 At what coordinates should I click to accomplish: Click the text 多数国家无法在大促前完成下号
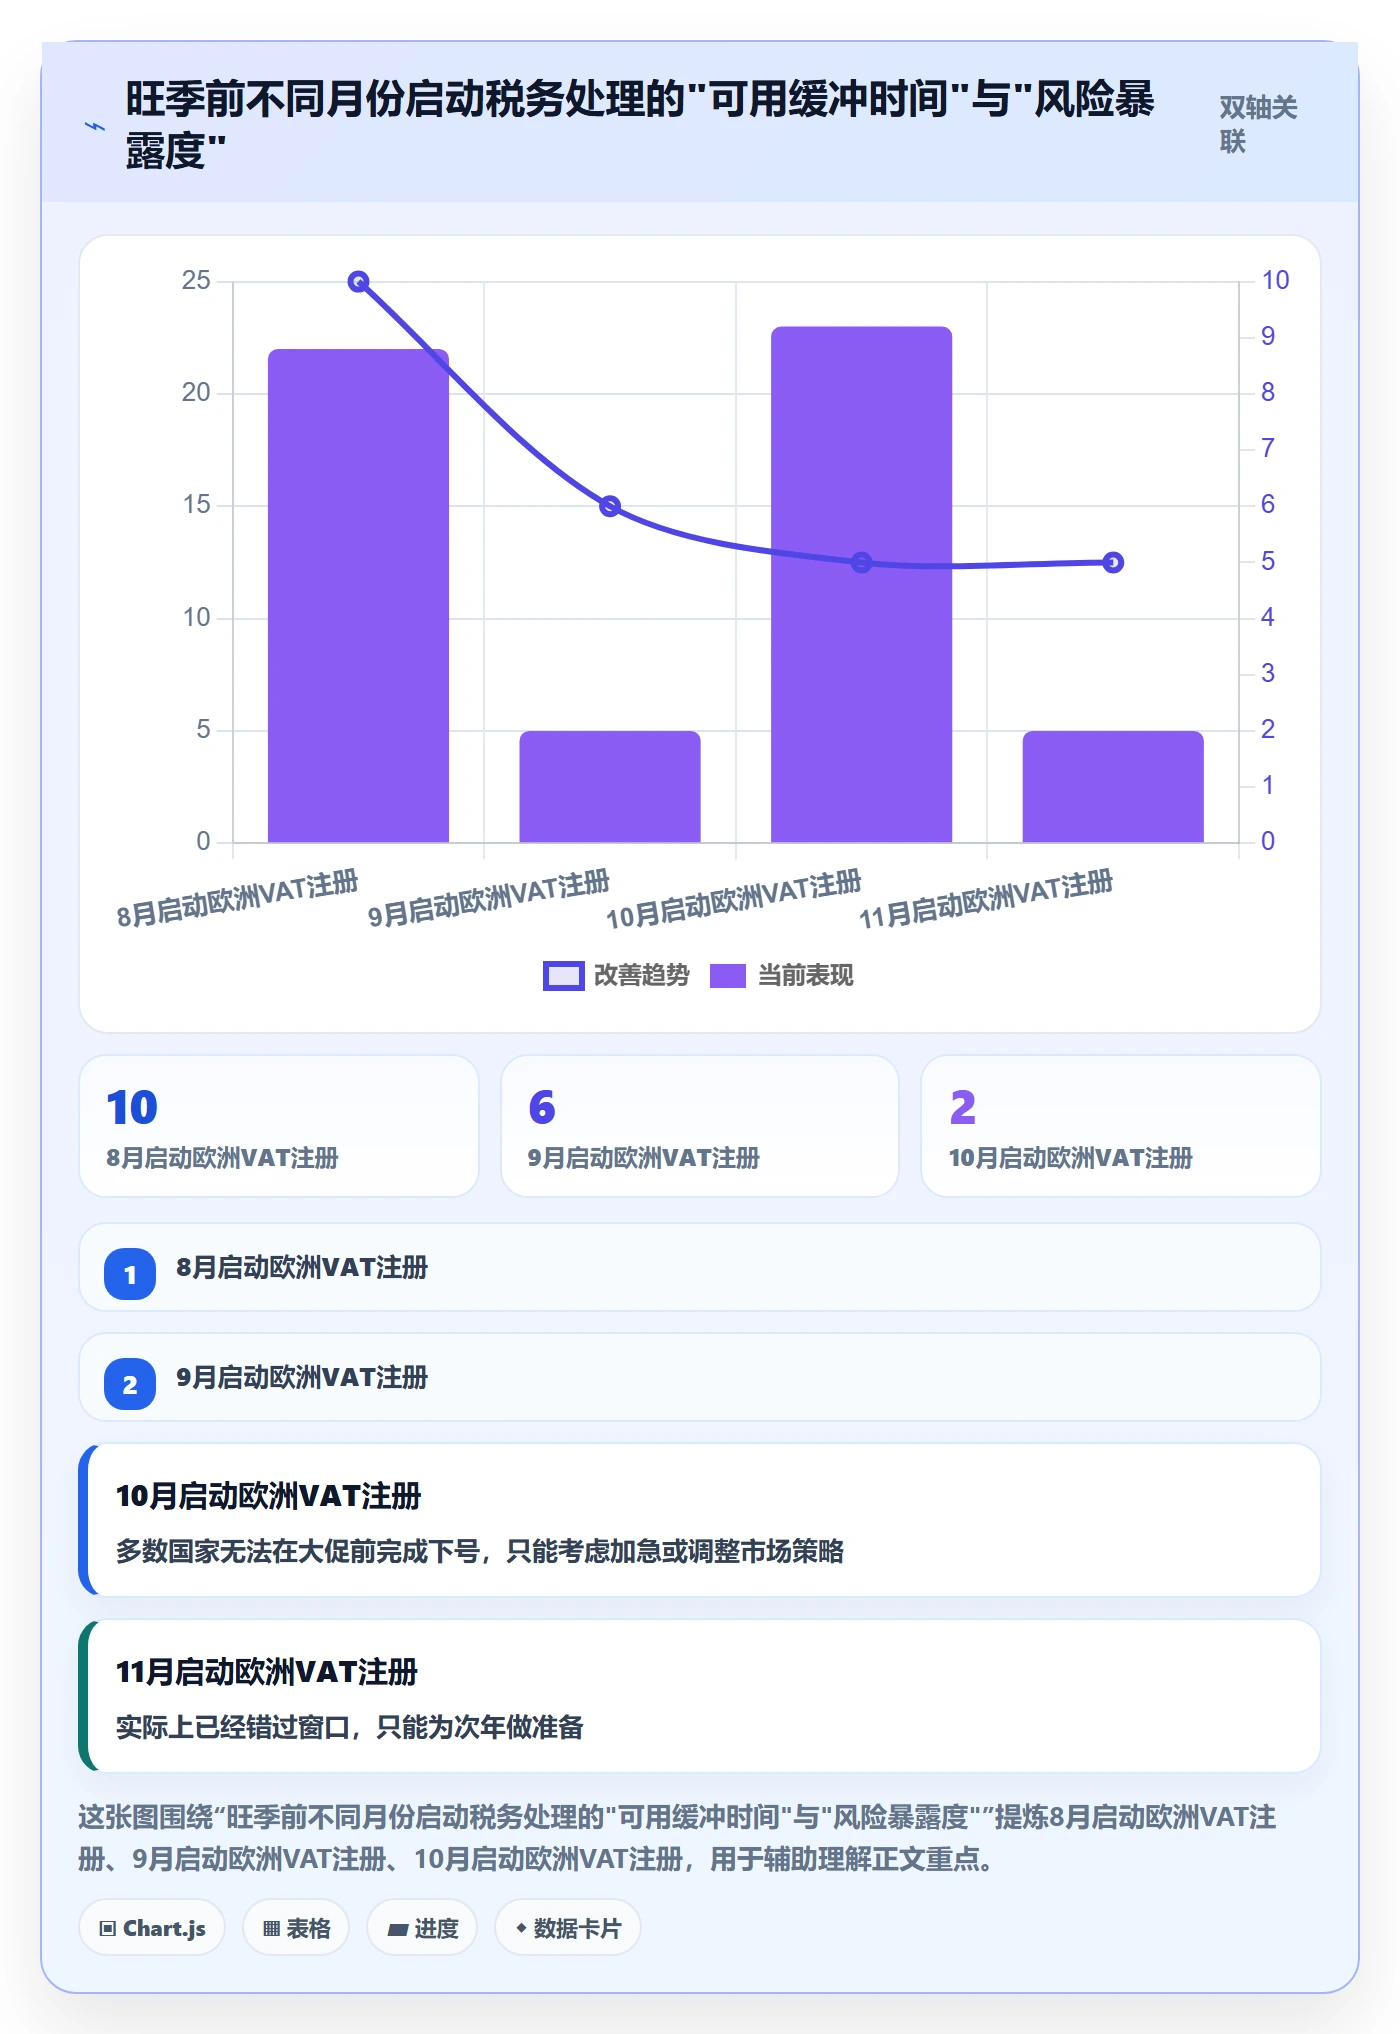(298, 1551)
